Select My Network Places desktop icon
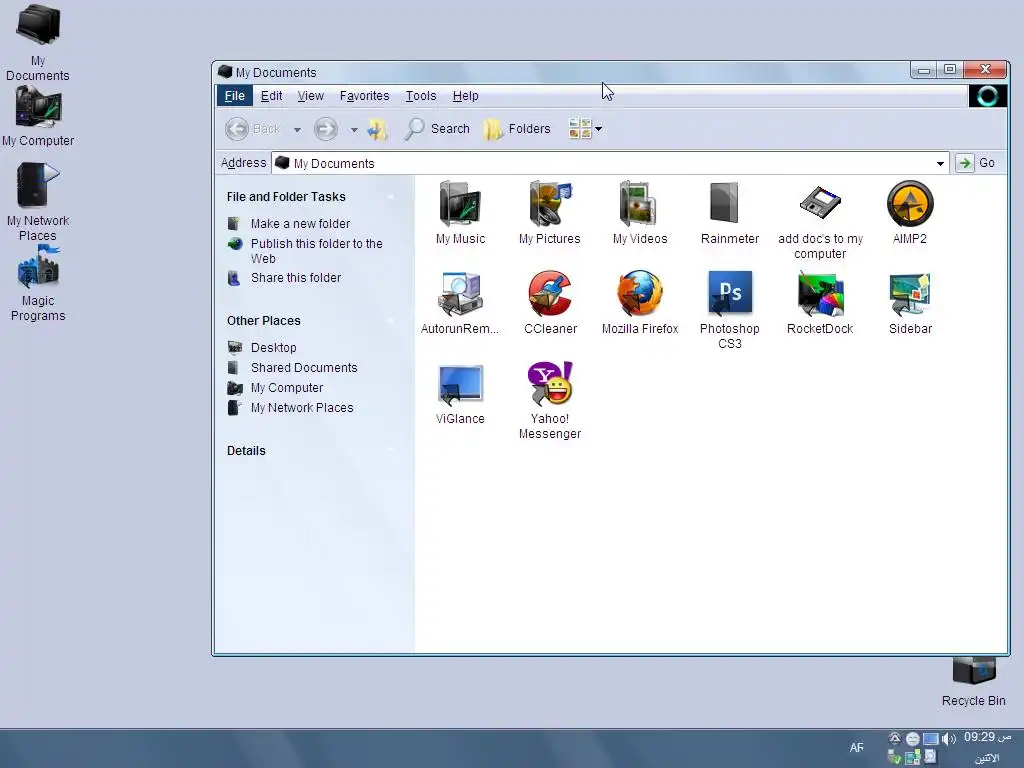Image resolution: width=1024 pixels, height=768 pixels. (38, 185)
